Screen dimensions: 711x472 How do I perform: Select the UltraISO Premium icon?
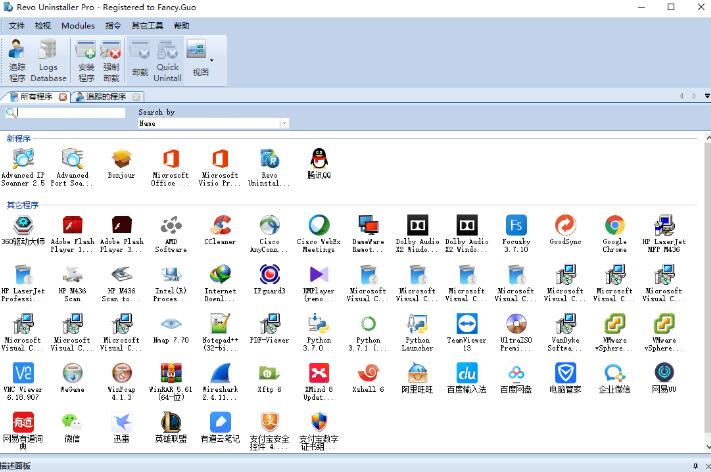click(516, 324)
